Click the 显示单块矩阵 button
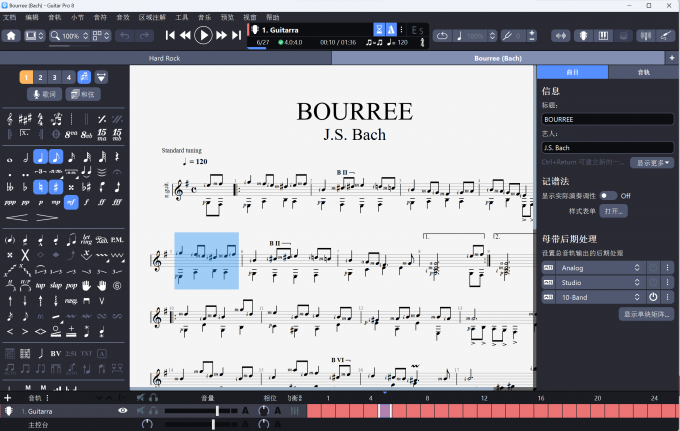This screenshot has width=680, height=431. (x=645, y=314)
